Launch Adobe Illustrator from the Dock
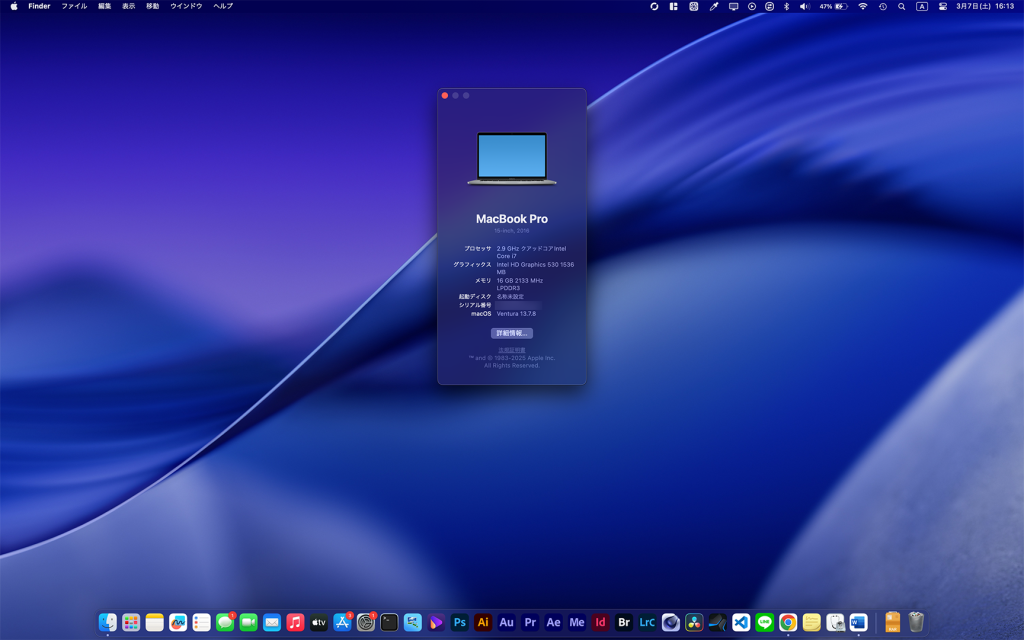The width and height of the screenshot is (1024, 640). (x=483, y=622)
